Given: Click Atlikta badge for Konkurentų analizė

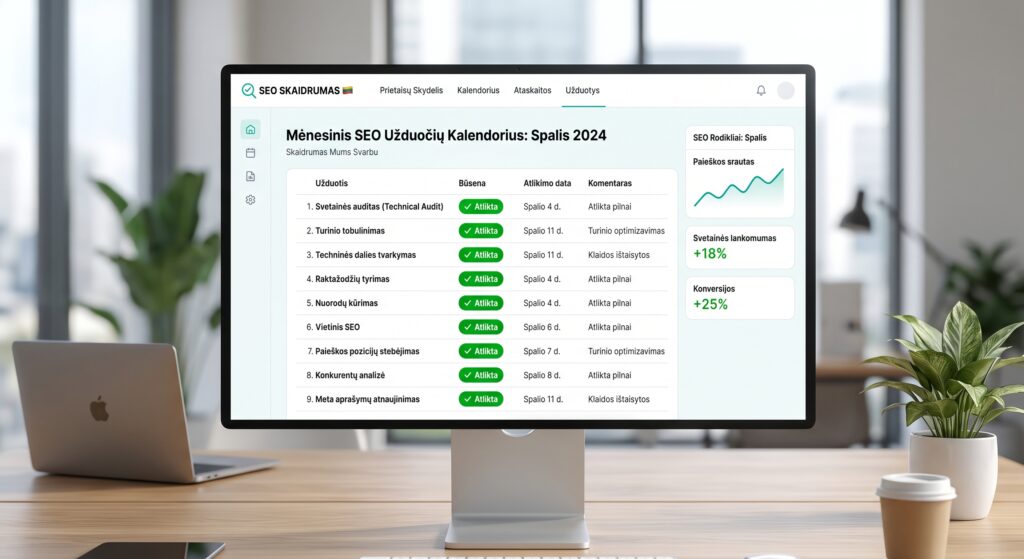Looking at the screenshot, I should click(x=481, y=375).
